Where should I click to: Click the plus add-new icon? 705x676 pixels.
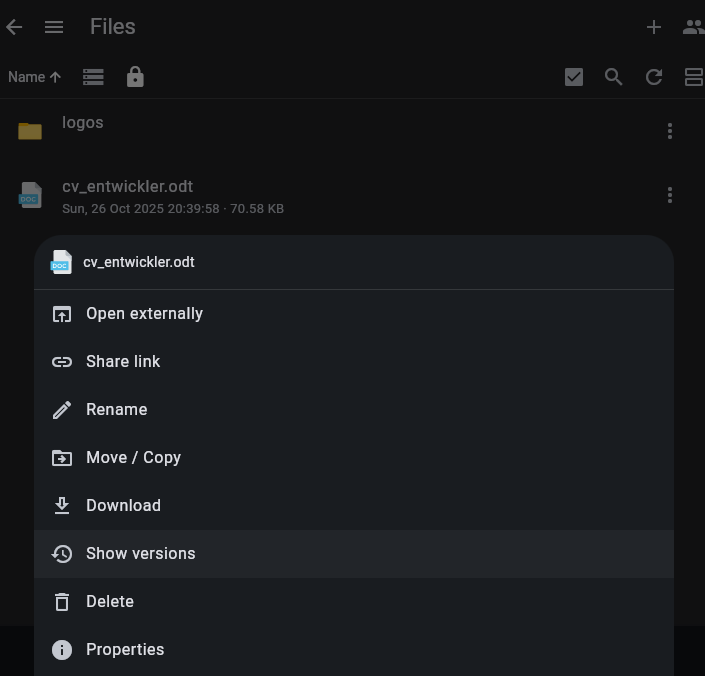pos(654,27)
